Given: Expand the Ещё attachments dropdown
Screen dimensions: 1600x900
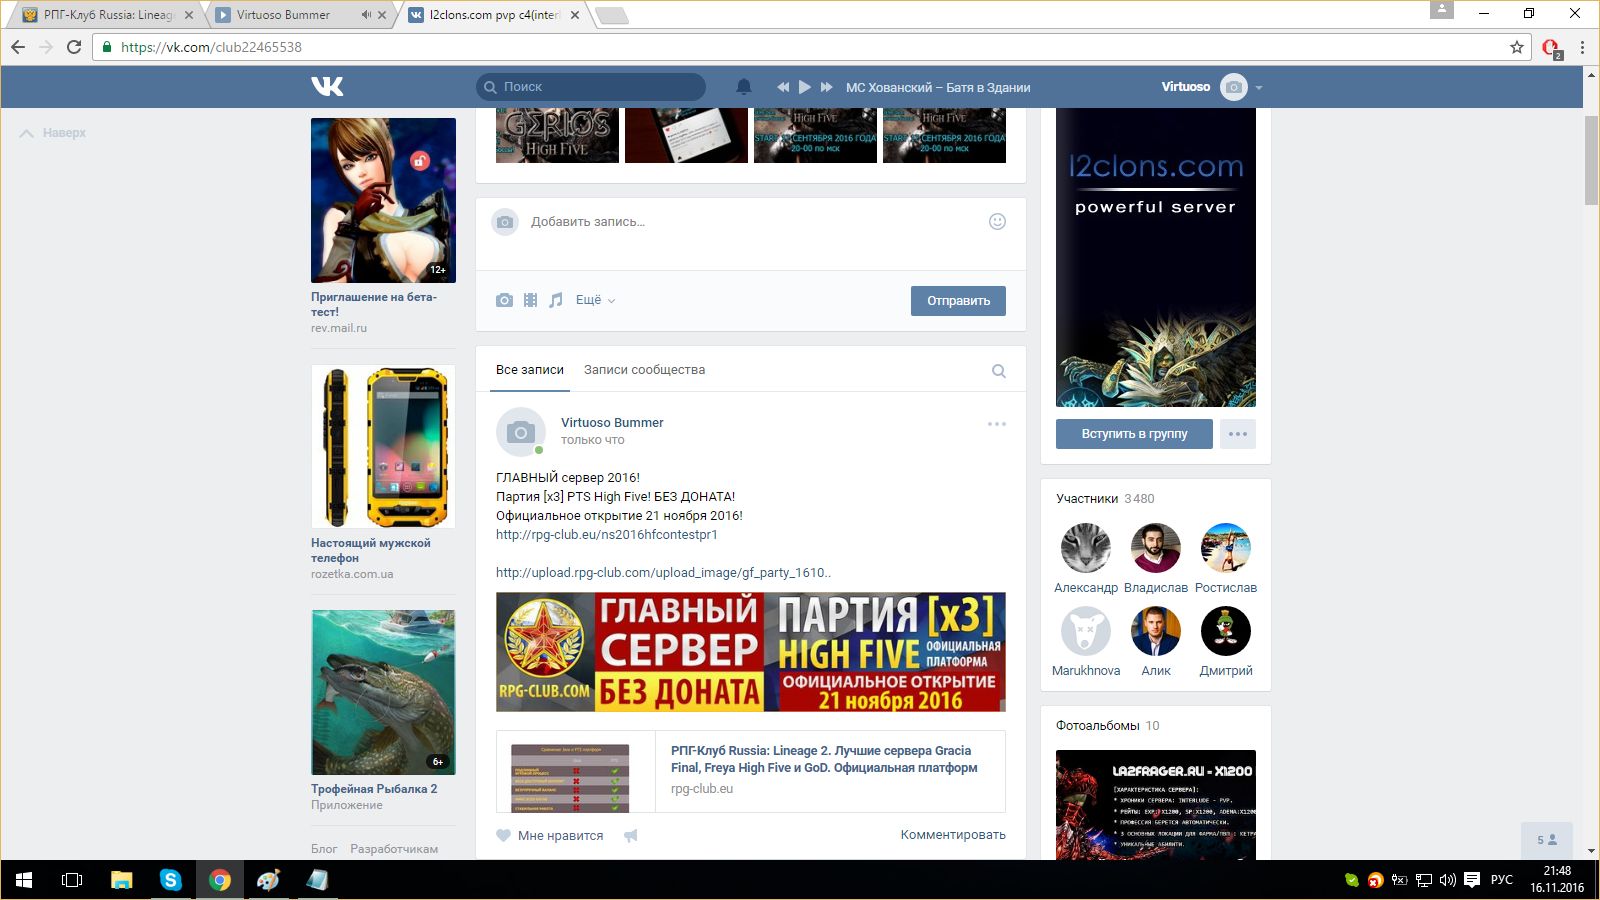Looking at the screenshot, I should [595, 300].
